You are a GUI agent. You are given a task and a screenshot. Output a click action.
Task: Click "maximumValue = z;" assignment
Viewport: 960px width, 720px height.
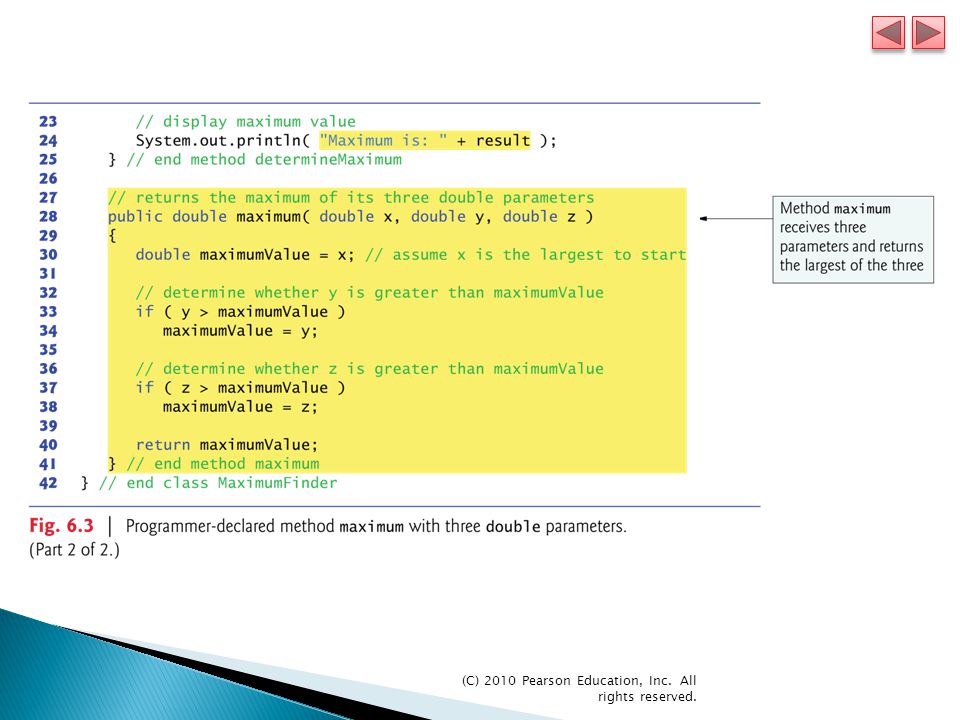tap(240, 407)
